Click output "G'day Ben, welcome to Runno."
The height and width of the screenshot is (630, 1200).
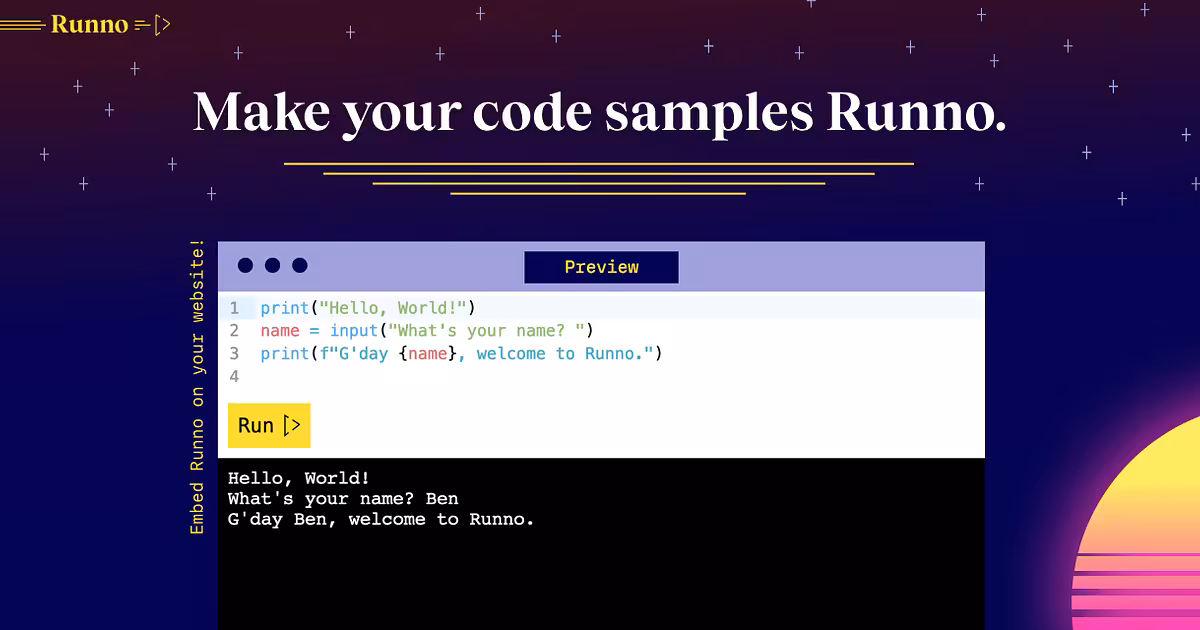click(381, 519)
